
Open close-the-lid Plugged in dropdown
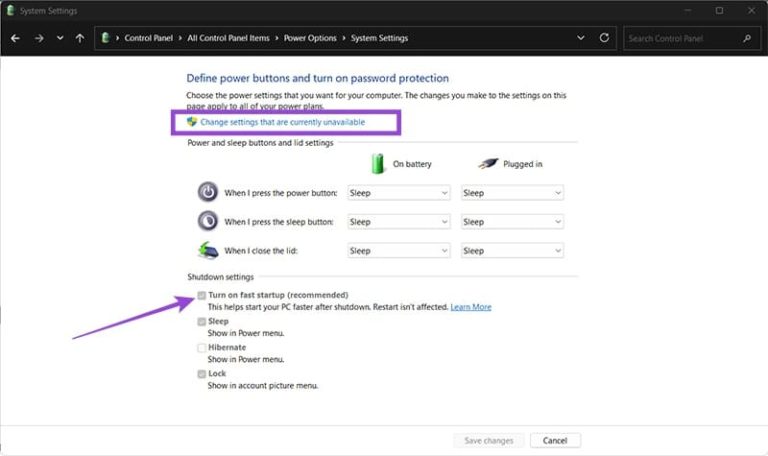pyautogui.click(x=512, y=251)
